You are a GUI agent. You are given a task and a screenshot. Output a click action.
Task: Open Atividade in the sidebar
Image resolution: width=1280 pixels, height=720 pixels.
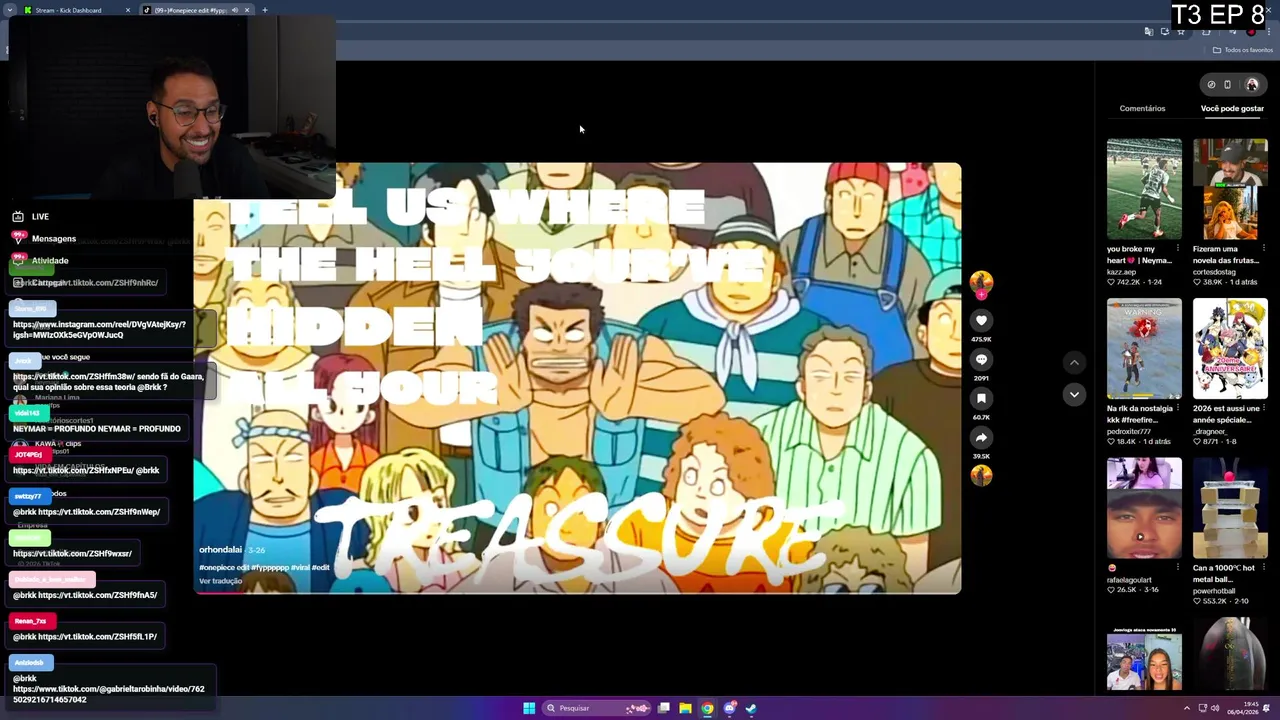(40, 260)
